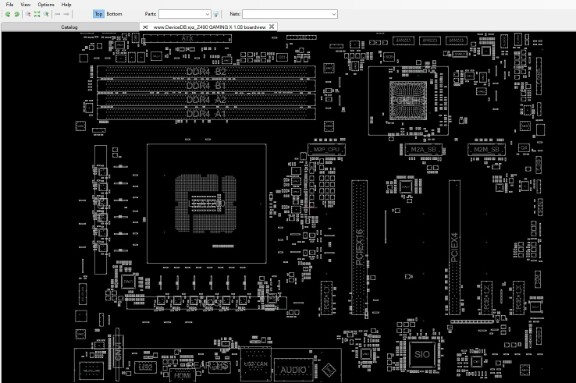Close the Z490 GAMING X boardview tab
The height and width of the screenshot is (383, 576).
coord(271,26)
